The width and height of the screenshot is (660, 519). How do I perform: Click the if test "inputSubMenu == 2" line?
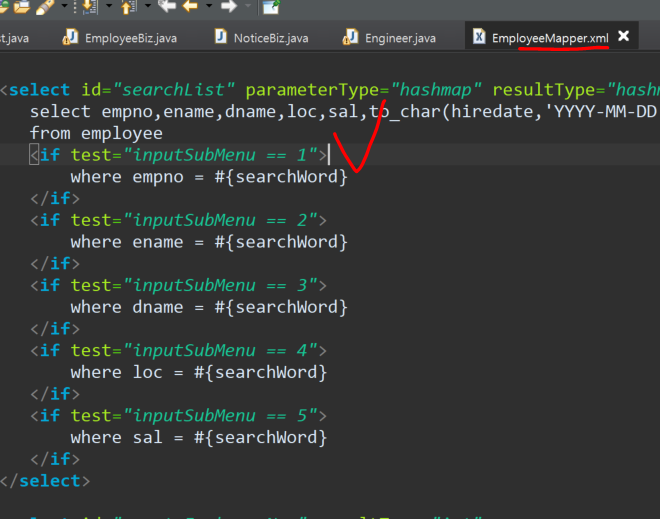[x=179, y=220]
